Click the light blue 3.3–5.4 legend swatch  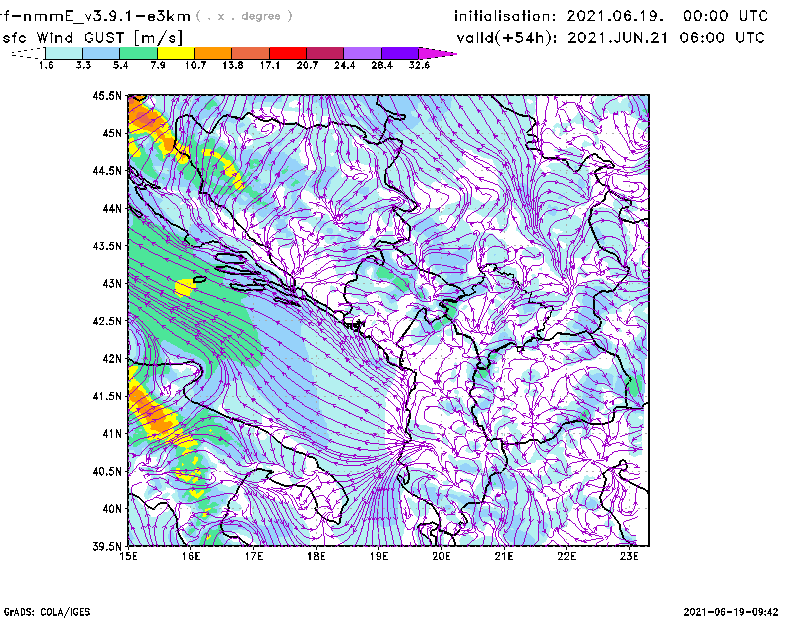[101, 53]
